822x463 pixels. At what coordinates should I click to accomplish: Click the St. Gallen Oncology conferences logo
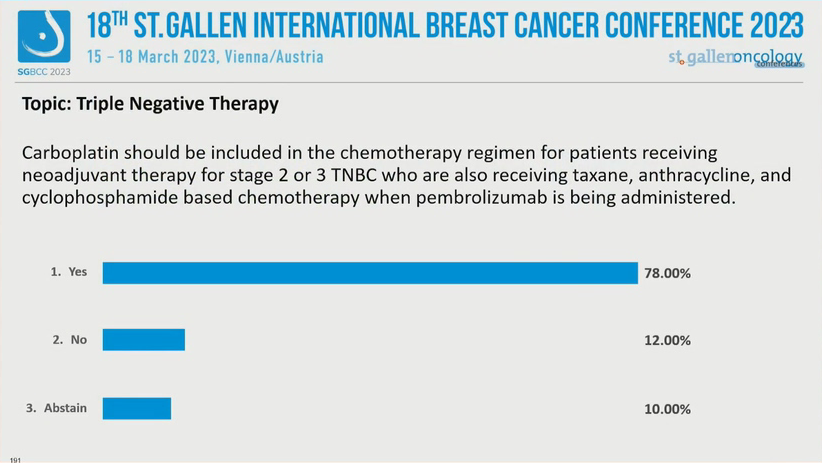click(x=736, y=58)
